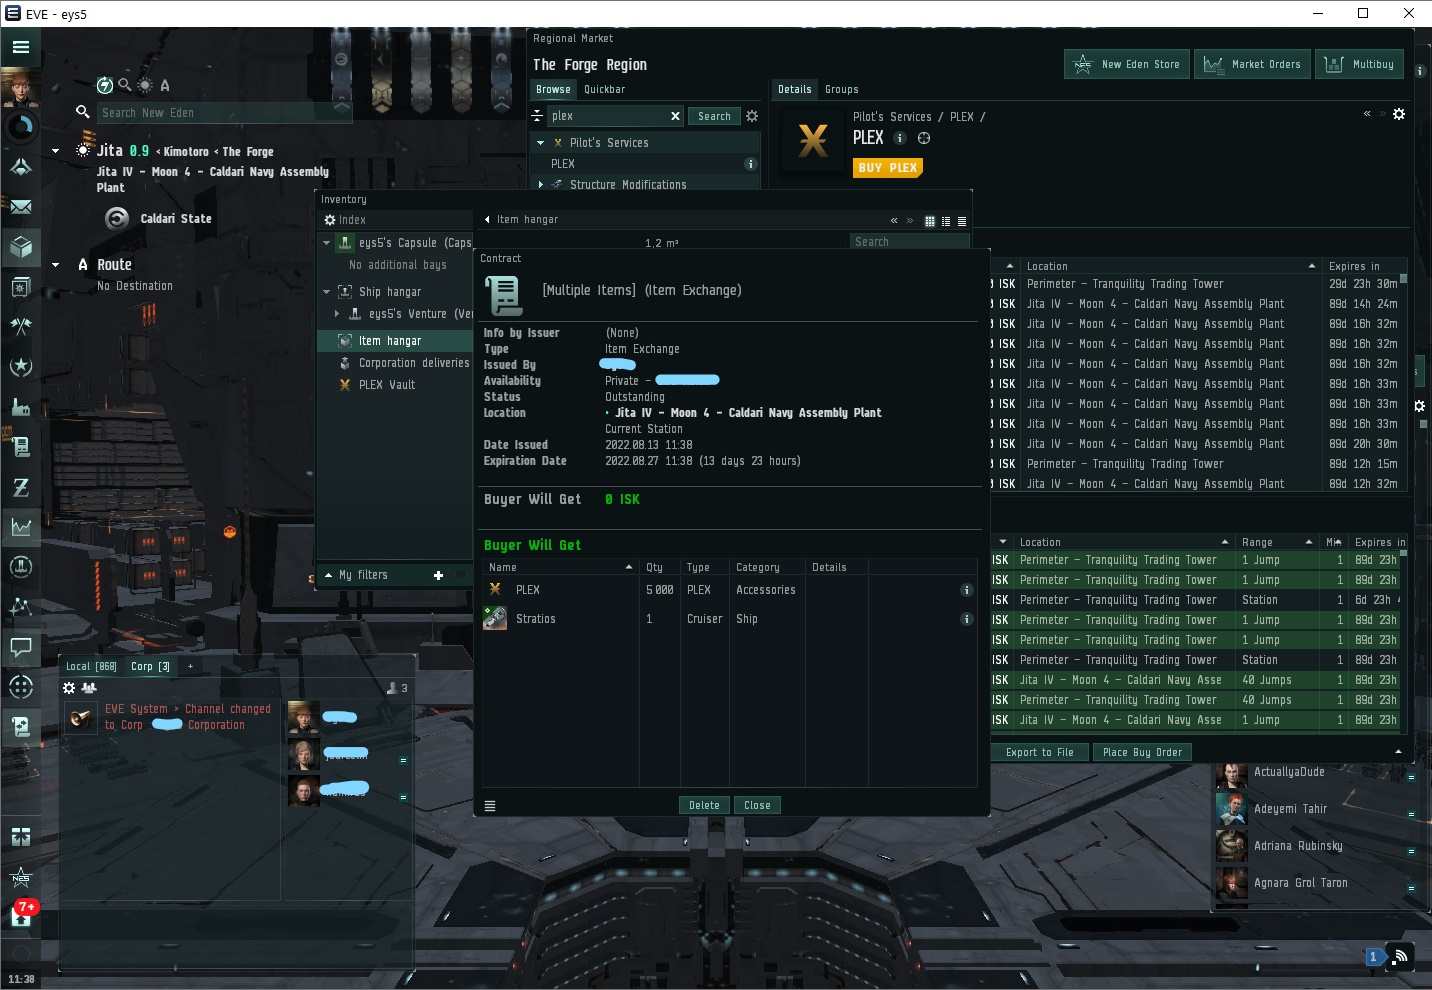Click the BUY PLEX button
Image resolution: width=1432 pixels, height=990 pixels.
pos(888,168)
